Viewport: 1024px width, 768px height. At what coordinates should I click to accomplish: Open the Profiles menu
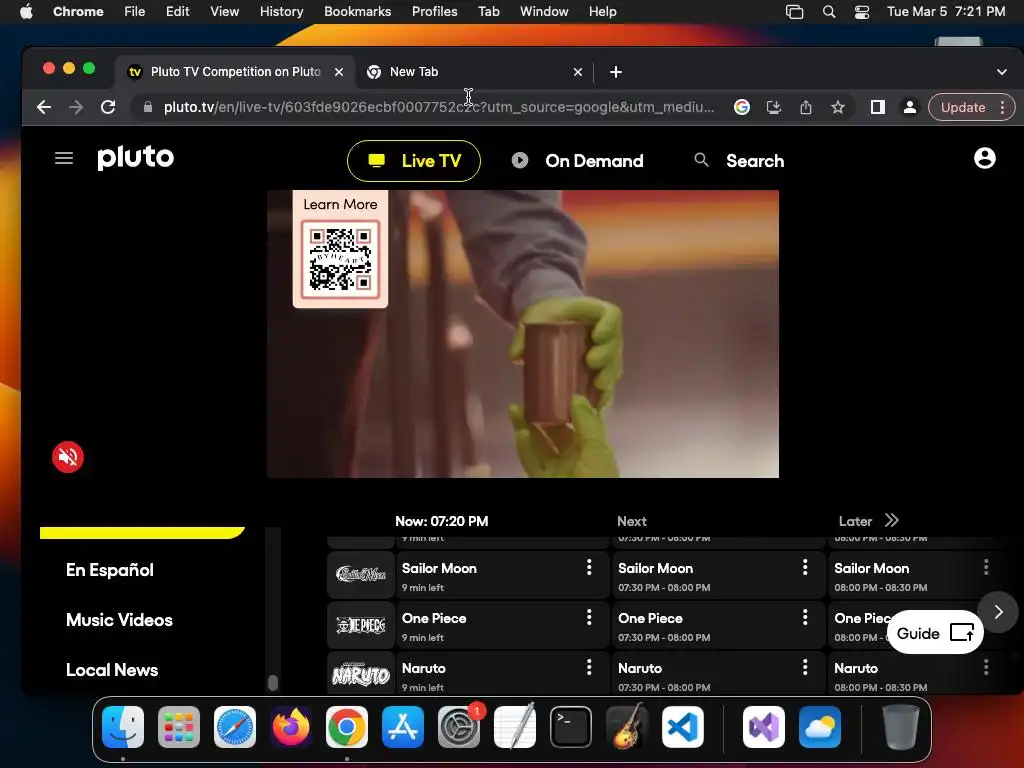pyautogui.click(x=434, y=11)
